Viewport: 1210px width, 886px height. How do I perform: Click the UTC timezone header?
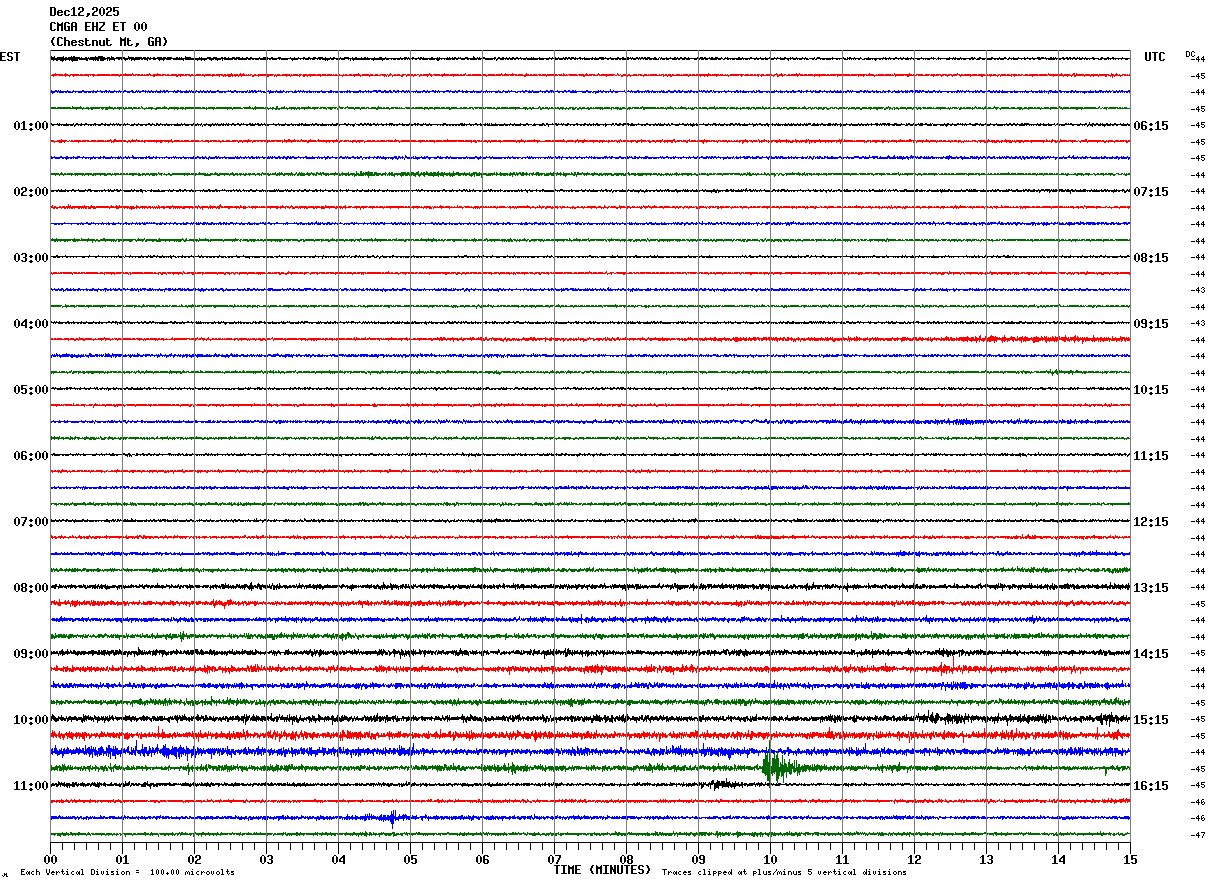[1155, 57]
